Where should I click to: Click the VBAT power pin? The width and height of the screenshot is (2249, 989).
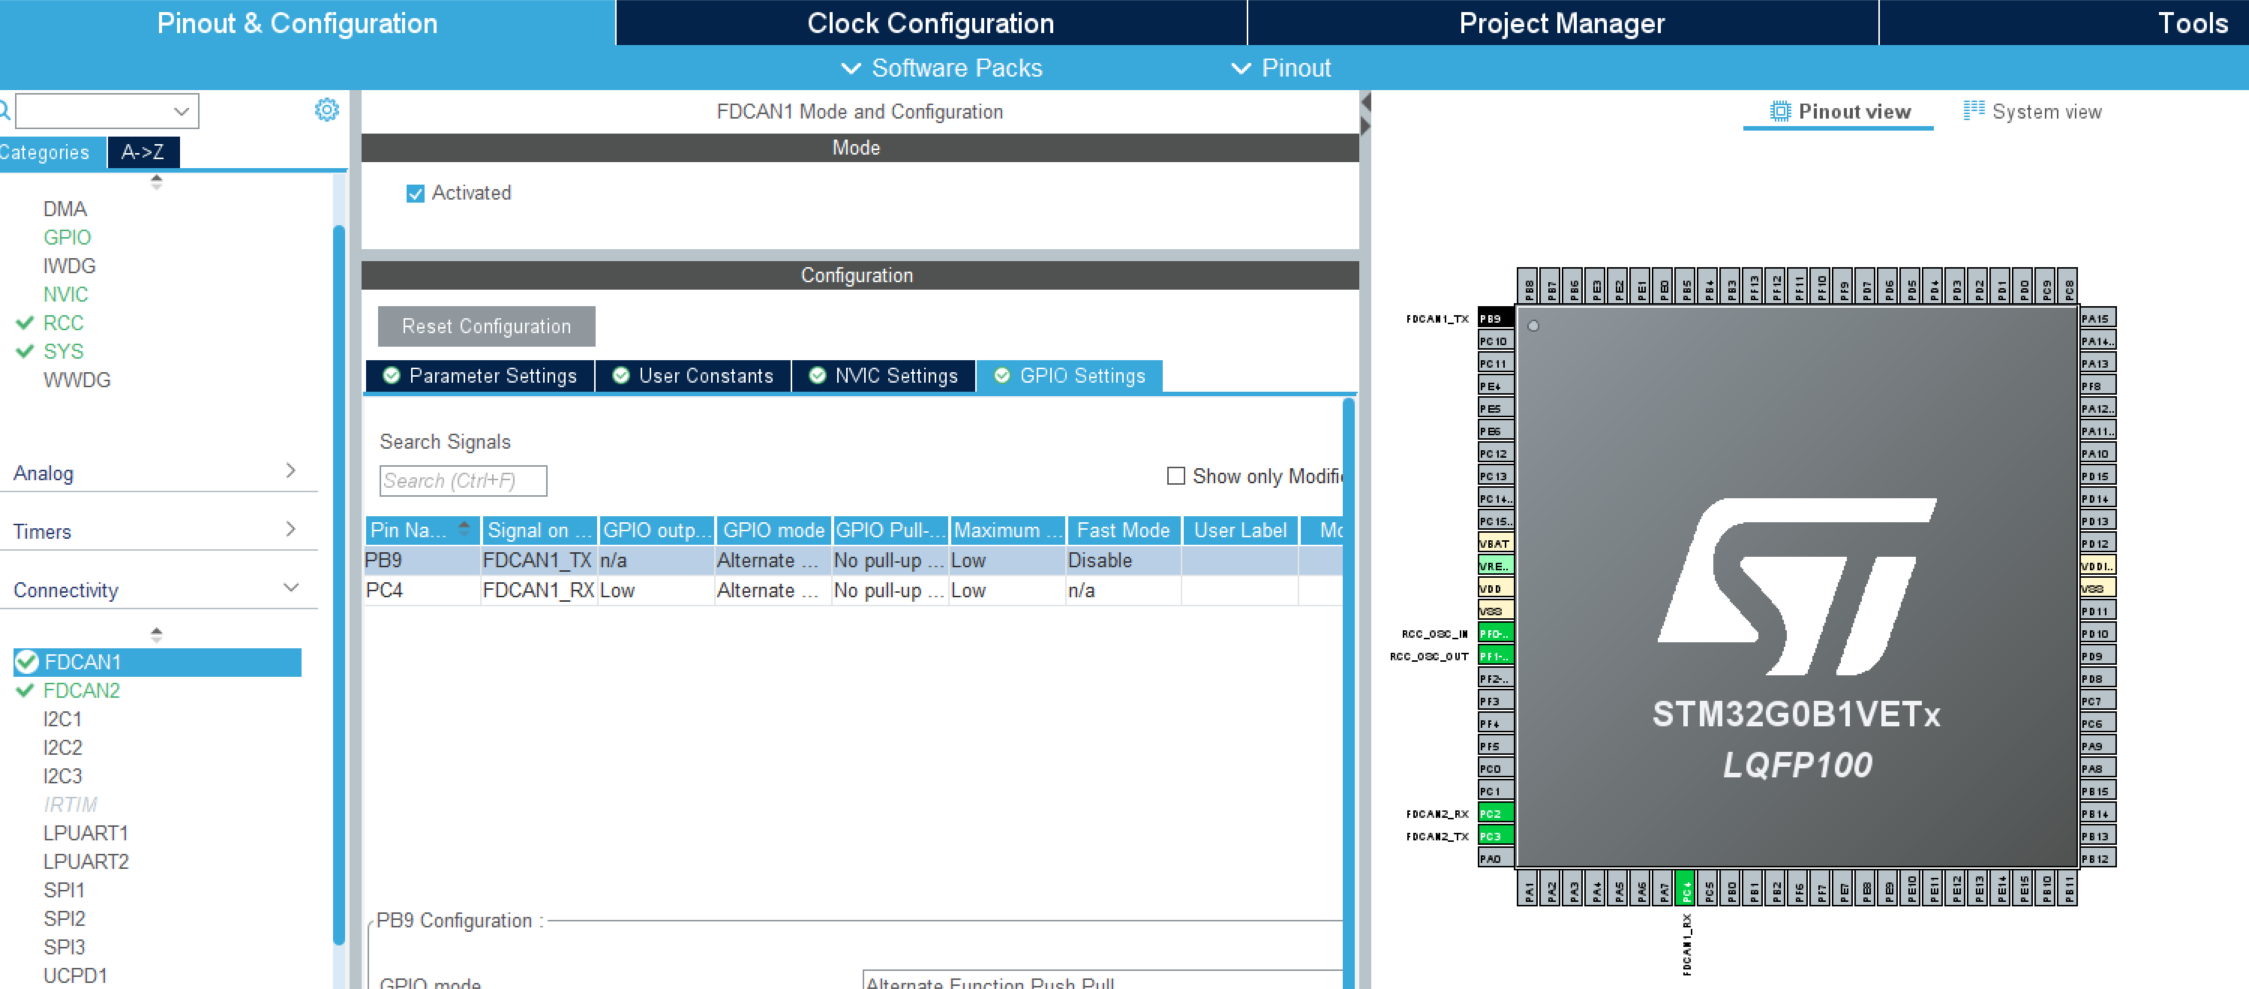[x=1495, y=543]
